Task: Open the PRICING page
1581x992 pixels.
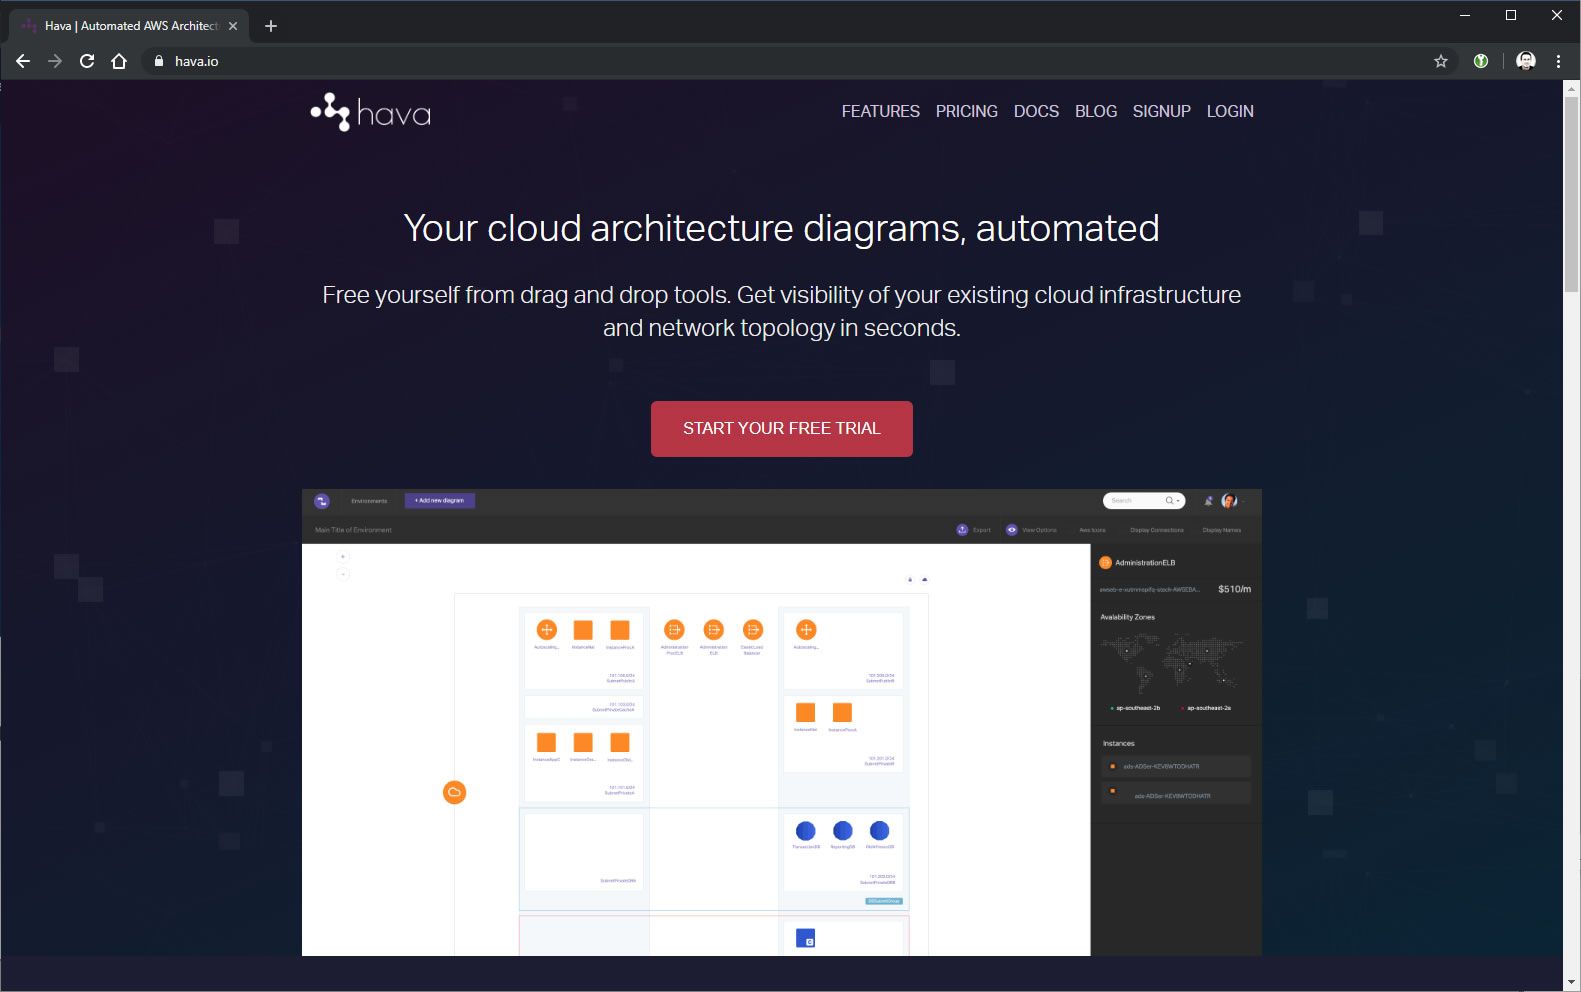Action: coord(967,111)
